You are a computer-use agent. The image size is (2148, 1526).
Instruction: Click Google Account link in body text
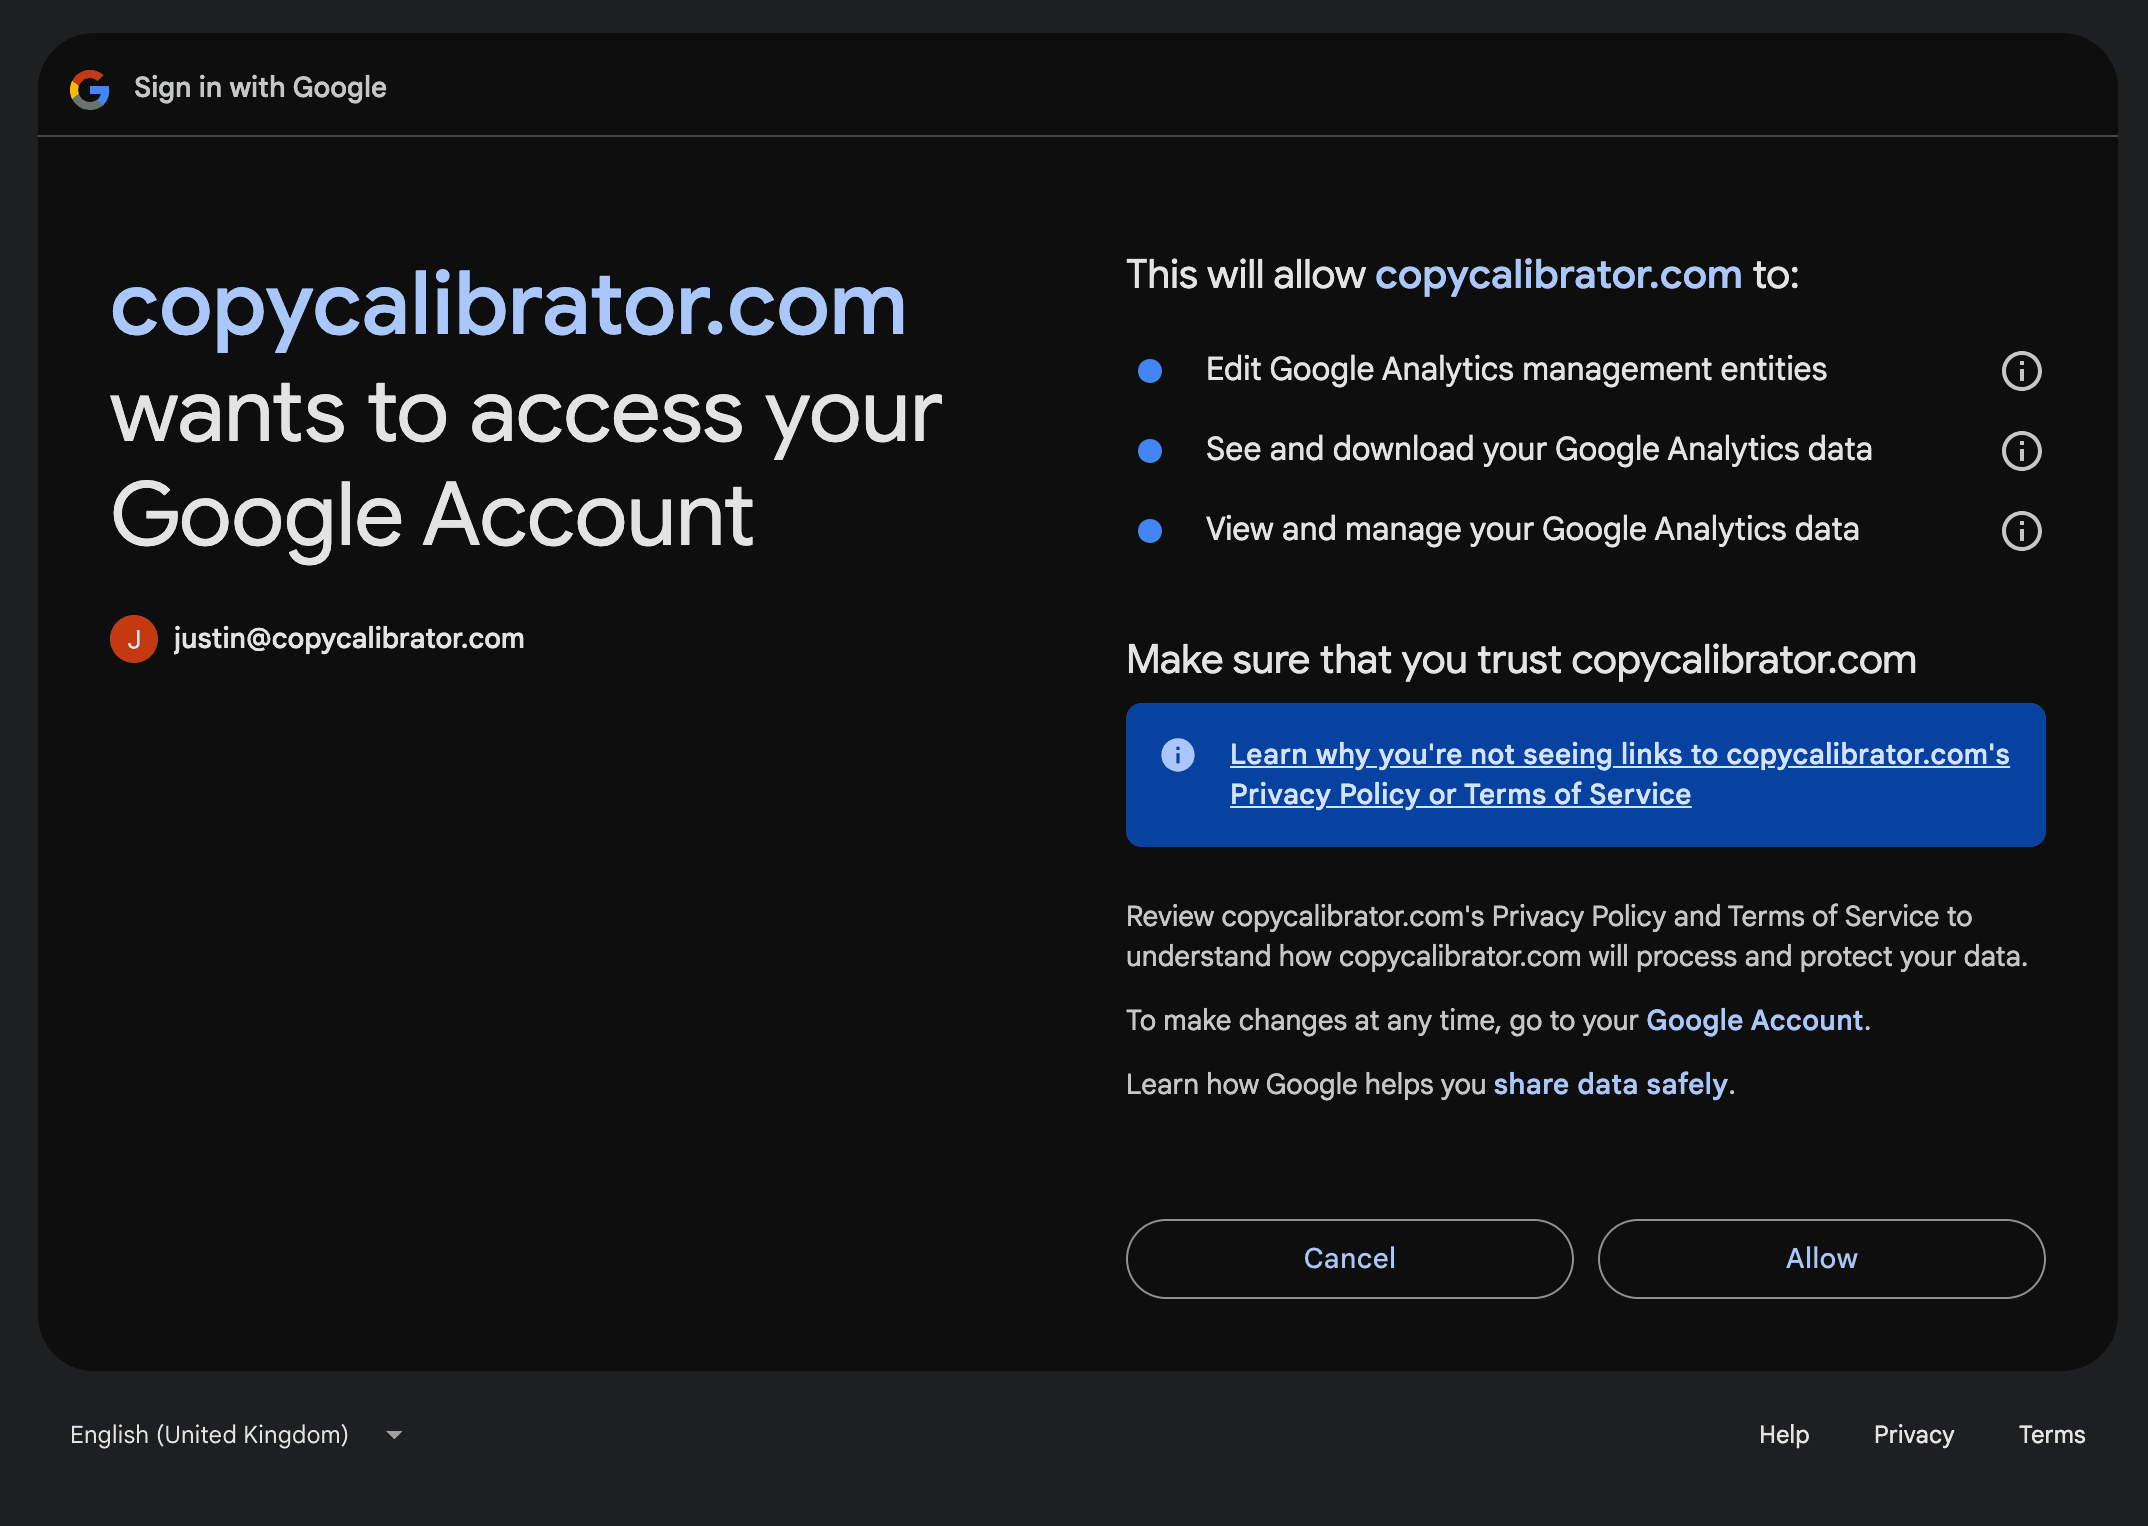click(1753, 1019)
